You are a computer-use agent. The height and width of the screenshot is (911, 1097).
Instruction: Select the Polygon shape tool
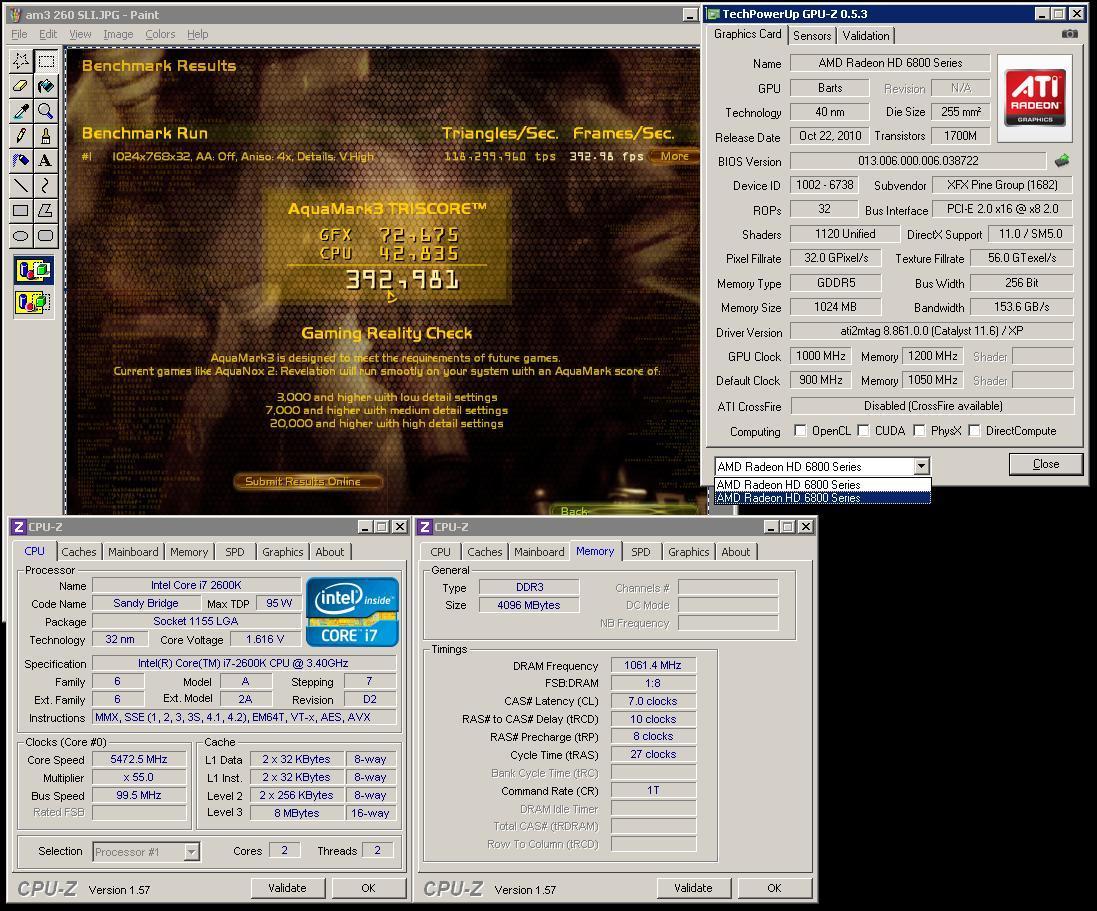(x=46, y=210)
